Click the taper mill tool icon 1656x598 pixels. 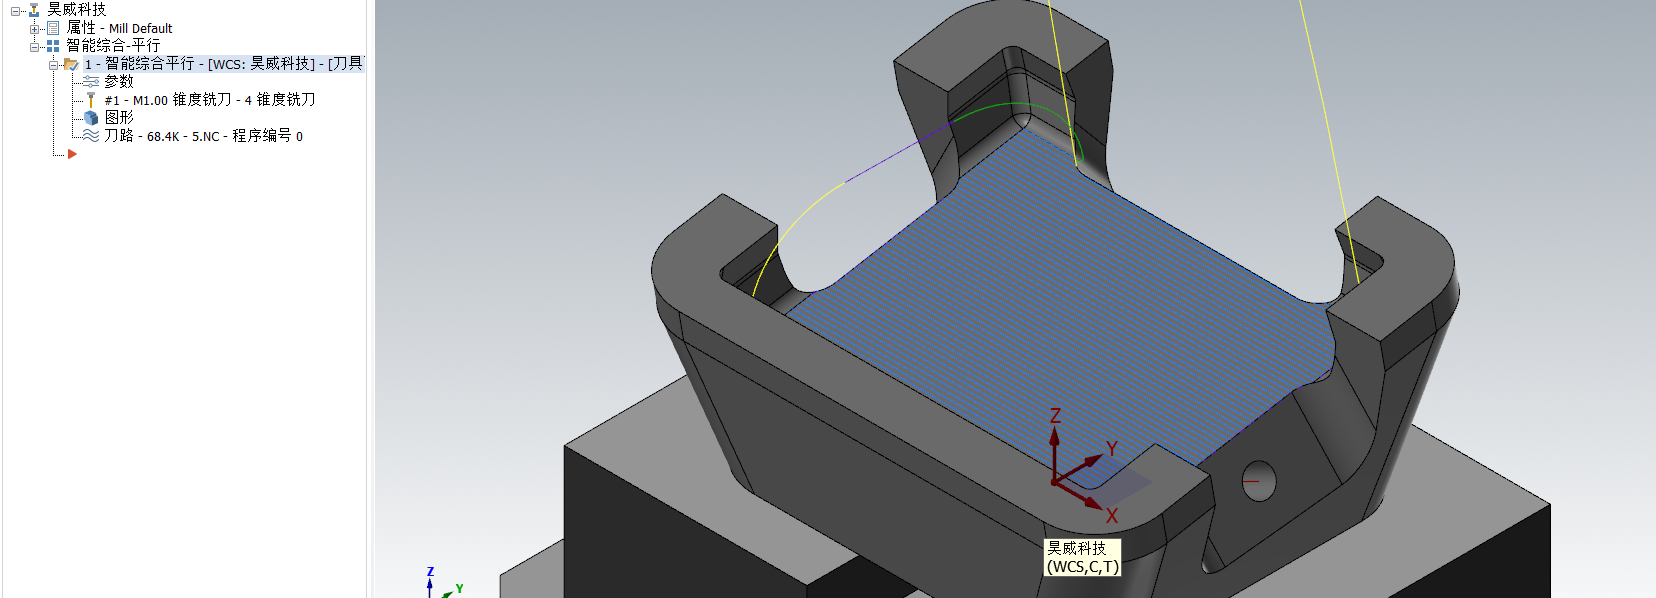click(91, 100)
